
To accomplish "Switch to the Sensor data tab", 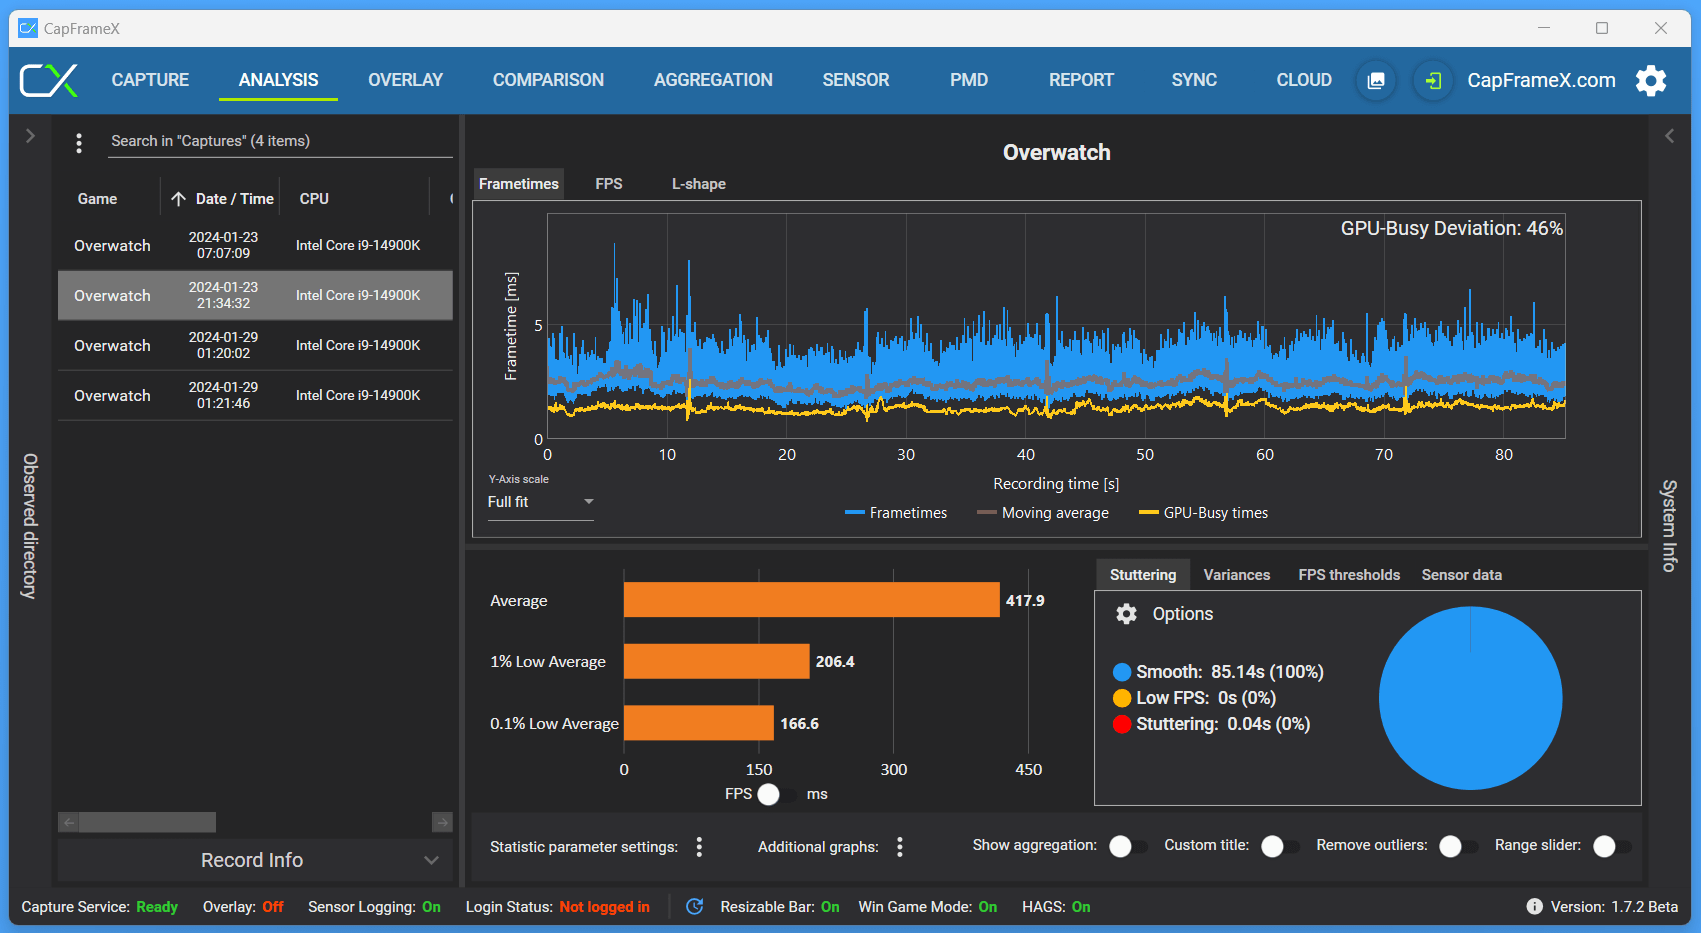I will (x=1462, y=575).
